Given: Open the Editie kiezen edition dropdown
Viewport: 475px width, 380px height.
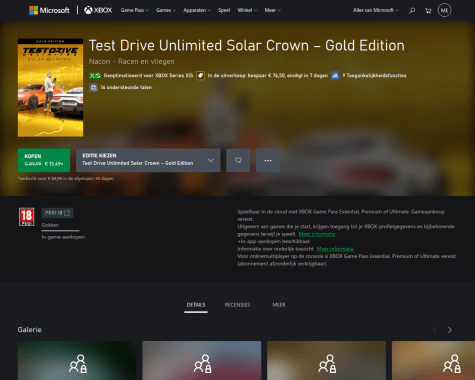Looking at the screenshot, I should click(148, 160).
